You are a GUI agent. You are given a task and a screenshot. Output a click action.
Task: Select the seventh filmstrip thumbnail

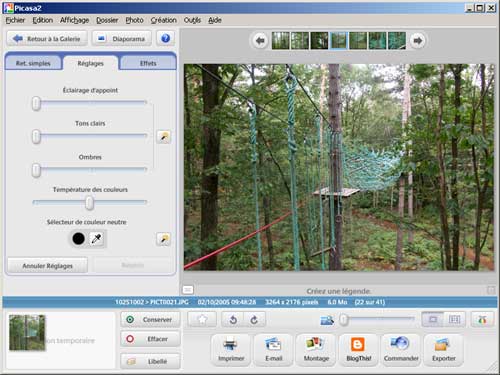(397, 41)
